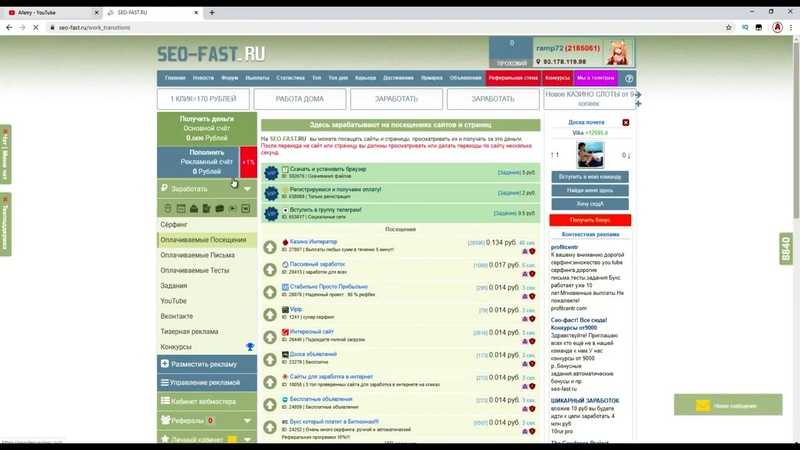
Task: Click the Кабинет вебмастера button
Action: click(x=207, y=402)
